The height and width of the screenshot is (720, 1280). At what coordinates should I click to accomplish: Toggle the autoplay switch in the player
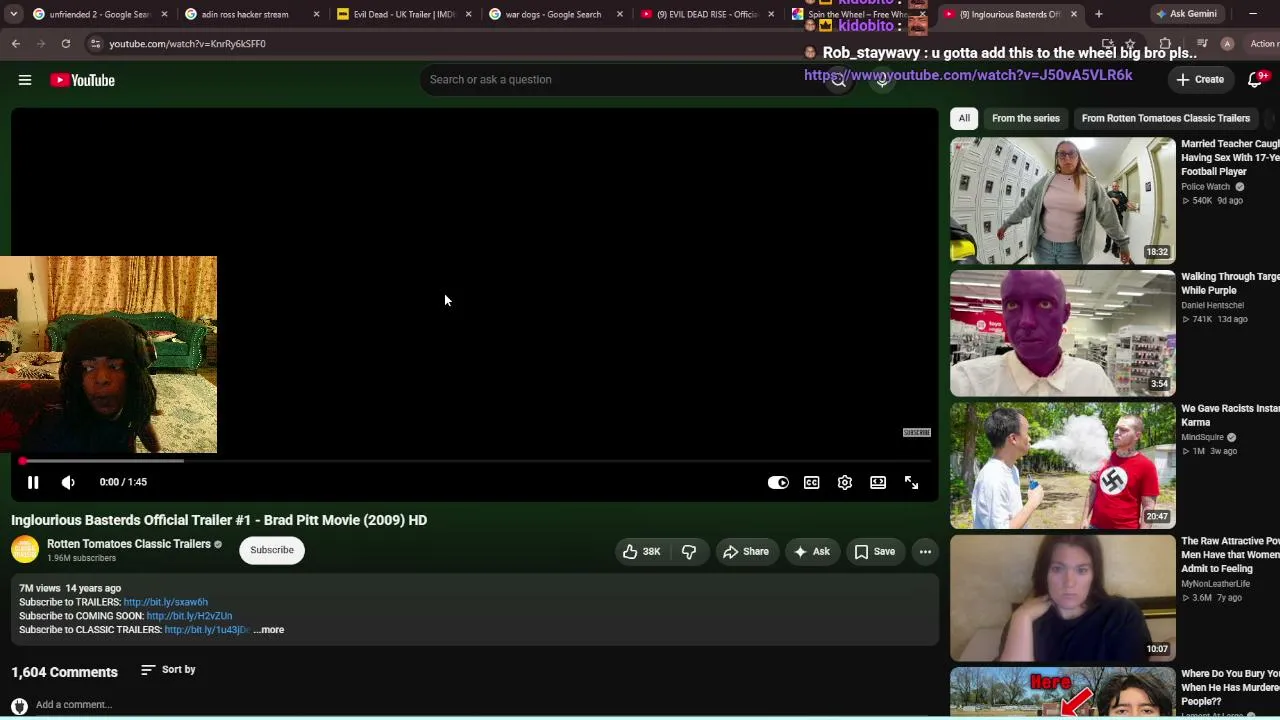pos(778,482)
